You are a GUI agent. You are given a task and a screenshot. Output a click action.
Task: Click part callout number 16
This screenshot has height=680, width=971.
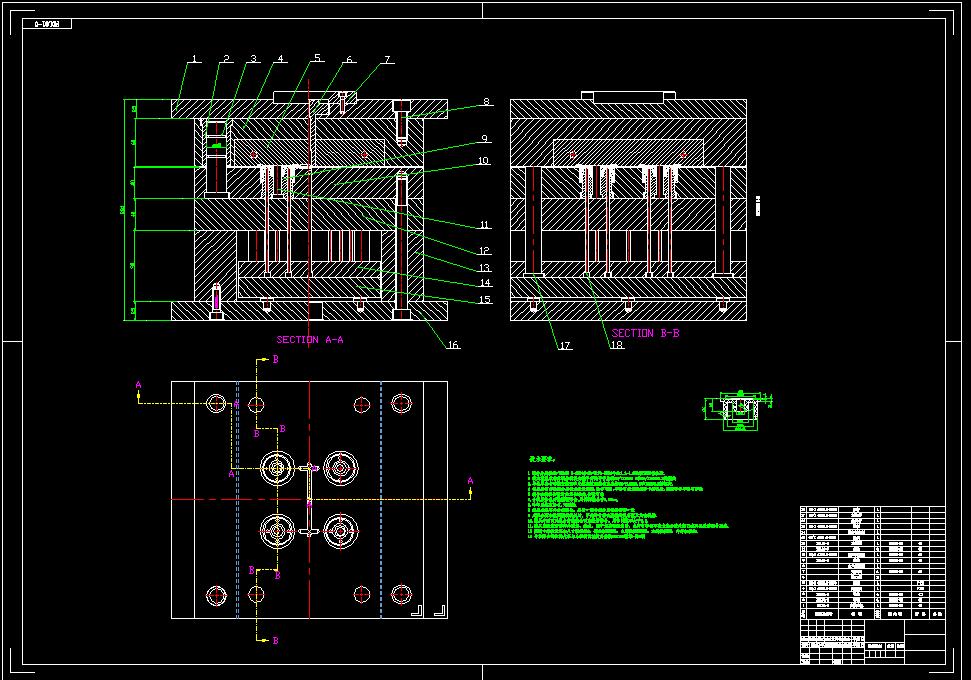click(x=453, y=345)
